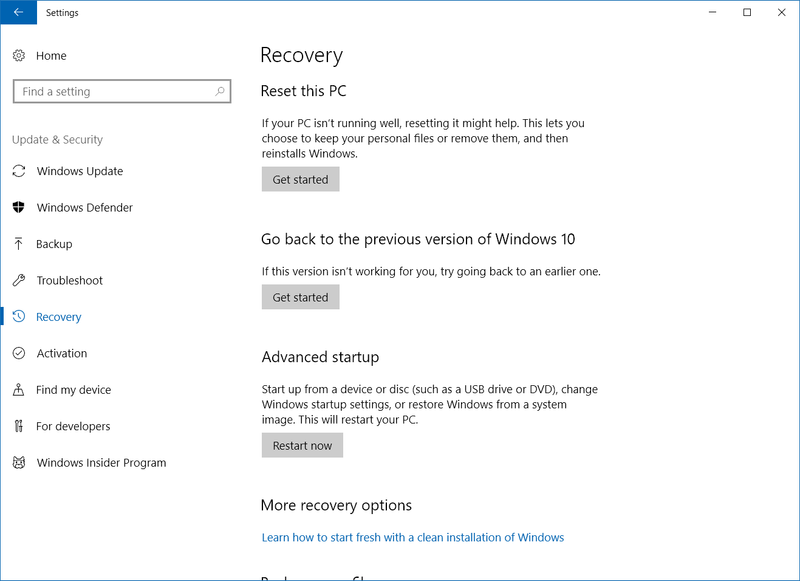Click the Troubleshoot wrench icon
The height and width of the screenshot is (581, 800).
[x=19, y=280]
